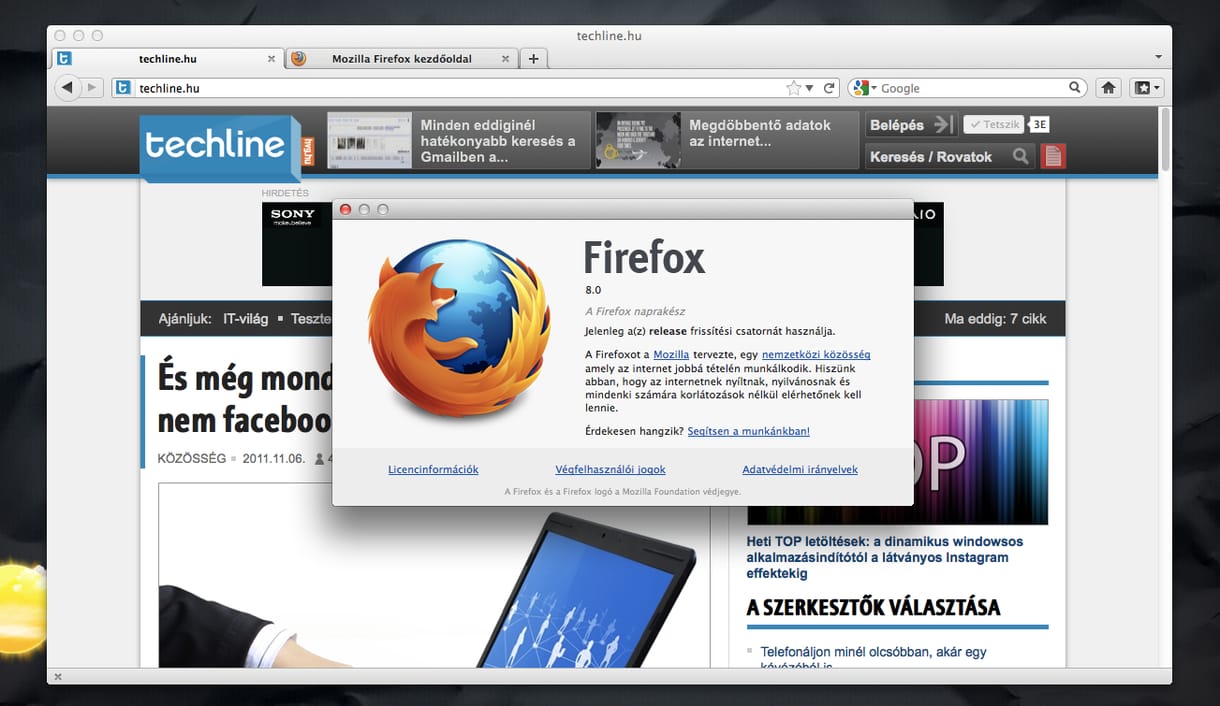This screenshot has height=706, width=1220.
Task: Click the Sony advertisement banner
Action: click(x=297, y=244)
